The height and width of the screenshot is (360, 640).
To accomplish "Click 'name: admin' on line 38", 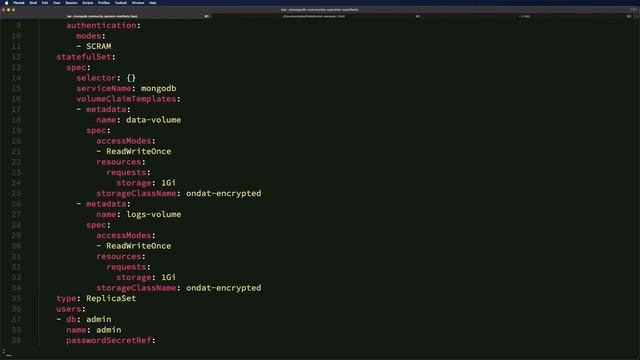I will coord(93,330).
